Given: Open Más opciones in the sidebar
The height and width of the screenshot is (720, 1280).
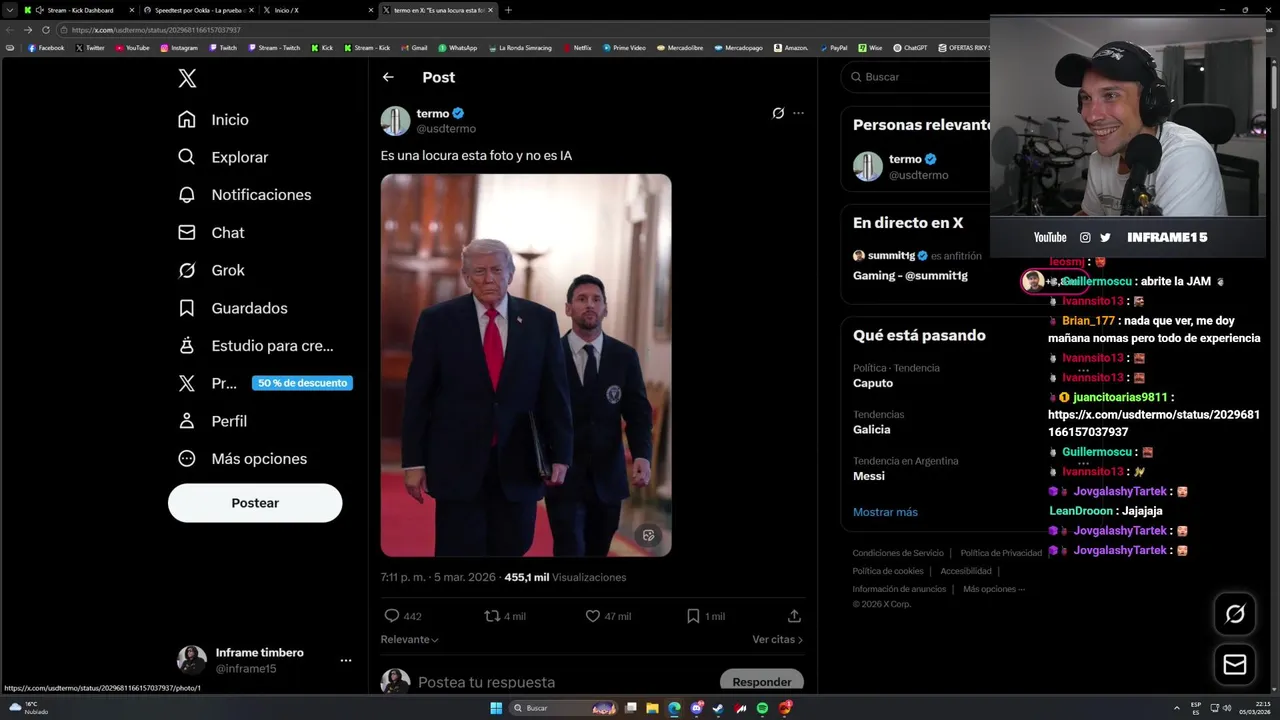Looking at the screenshot, I should 242,459.
